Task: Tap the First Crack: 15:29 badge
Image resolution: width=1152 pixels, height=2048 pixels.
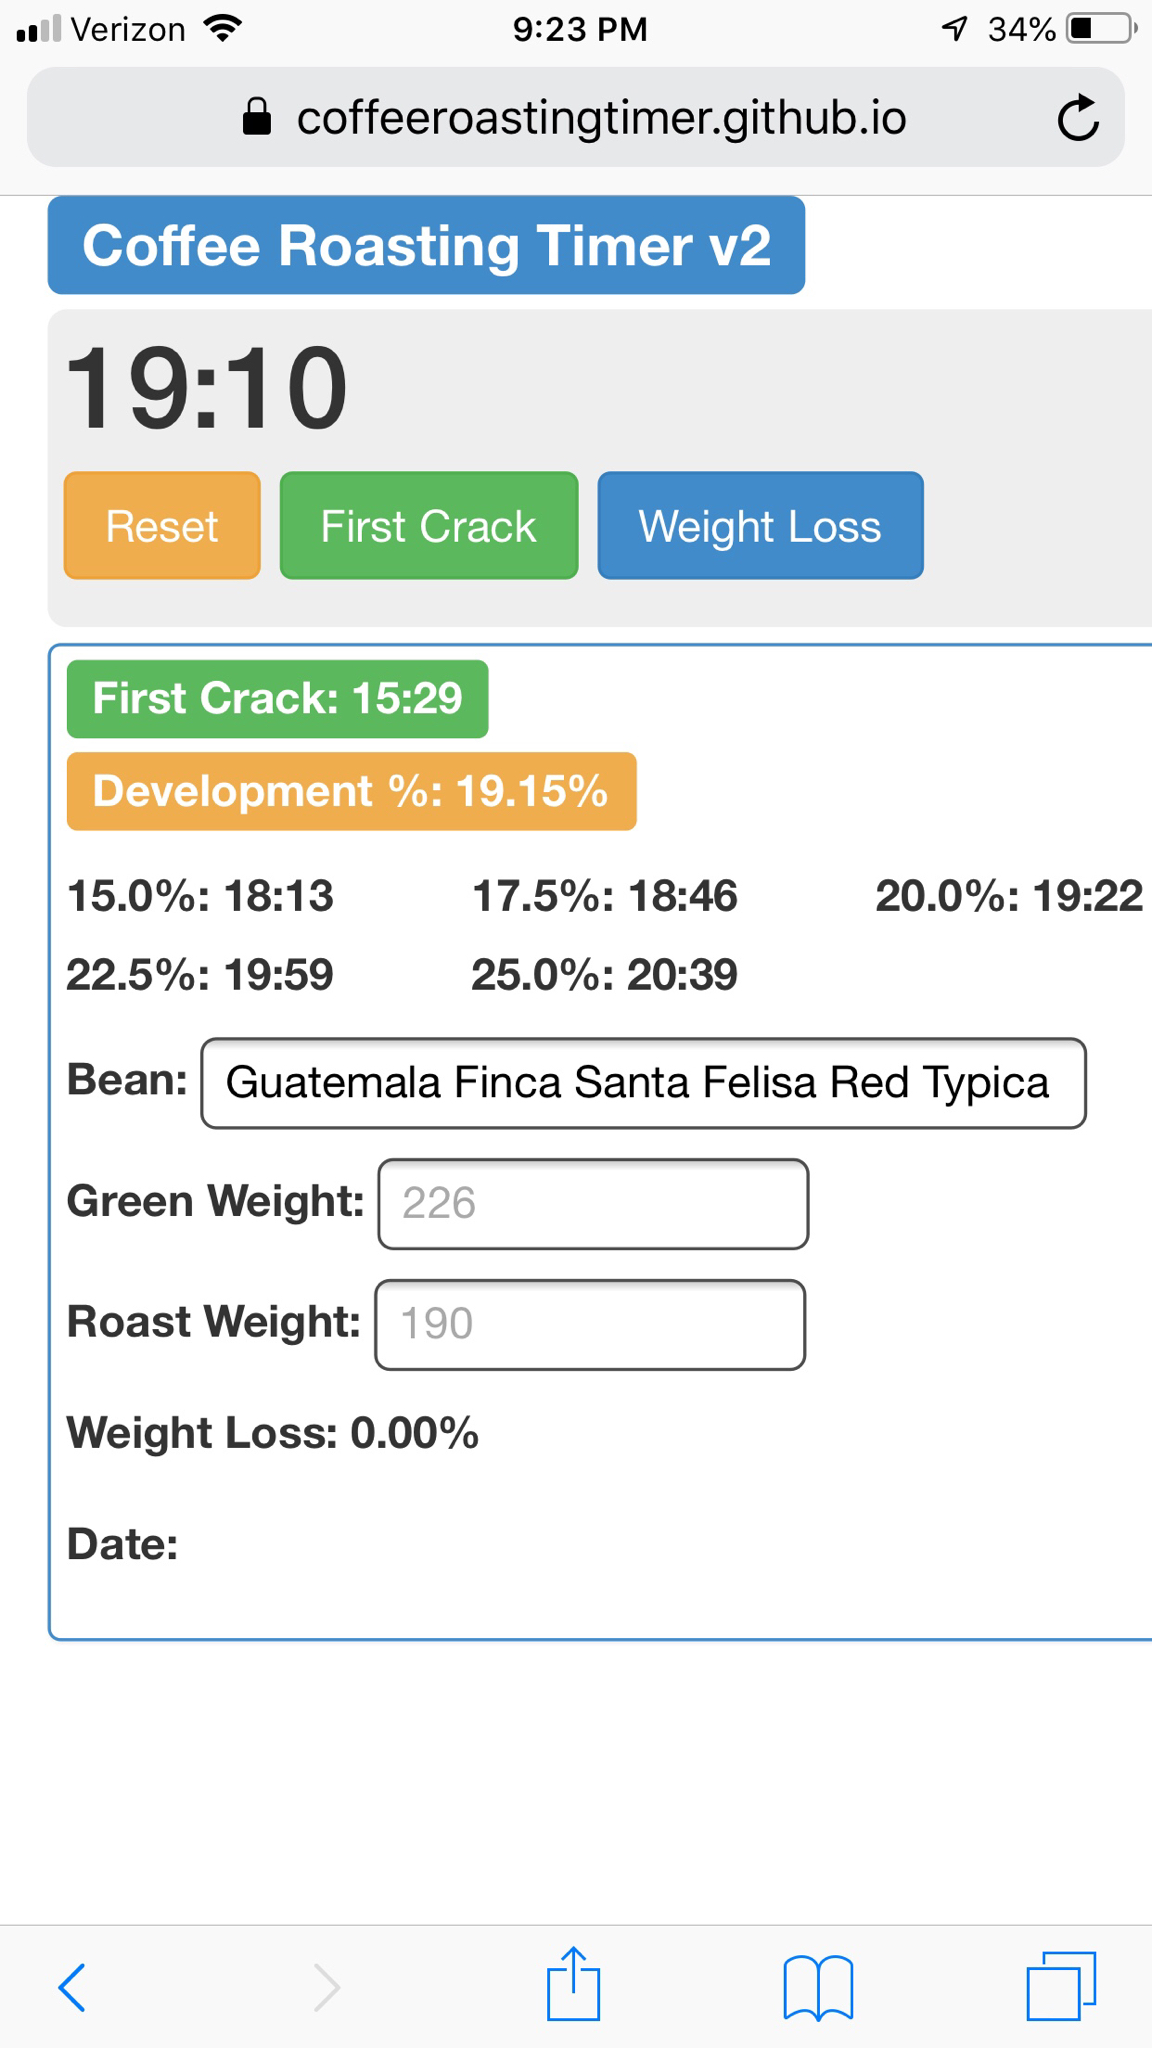Action: click(278, 698)
